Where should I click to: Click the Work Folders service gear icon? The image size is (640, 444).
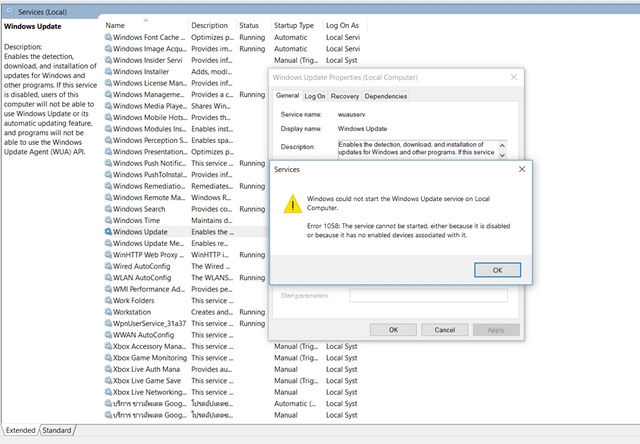pos(108,300)
